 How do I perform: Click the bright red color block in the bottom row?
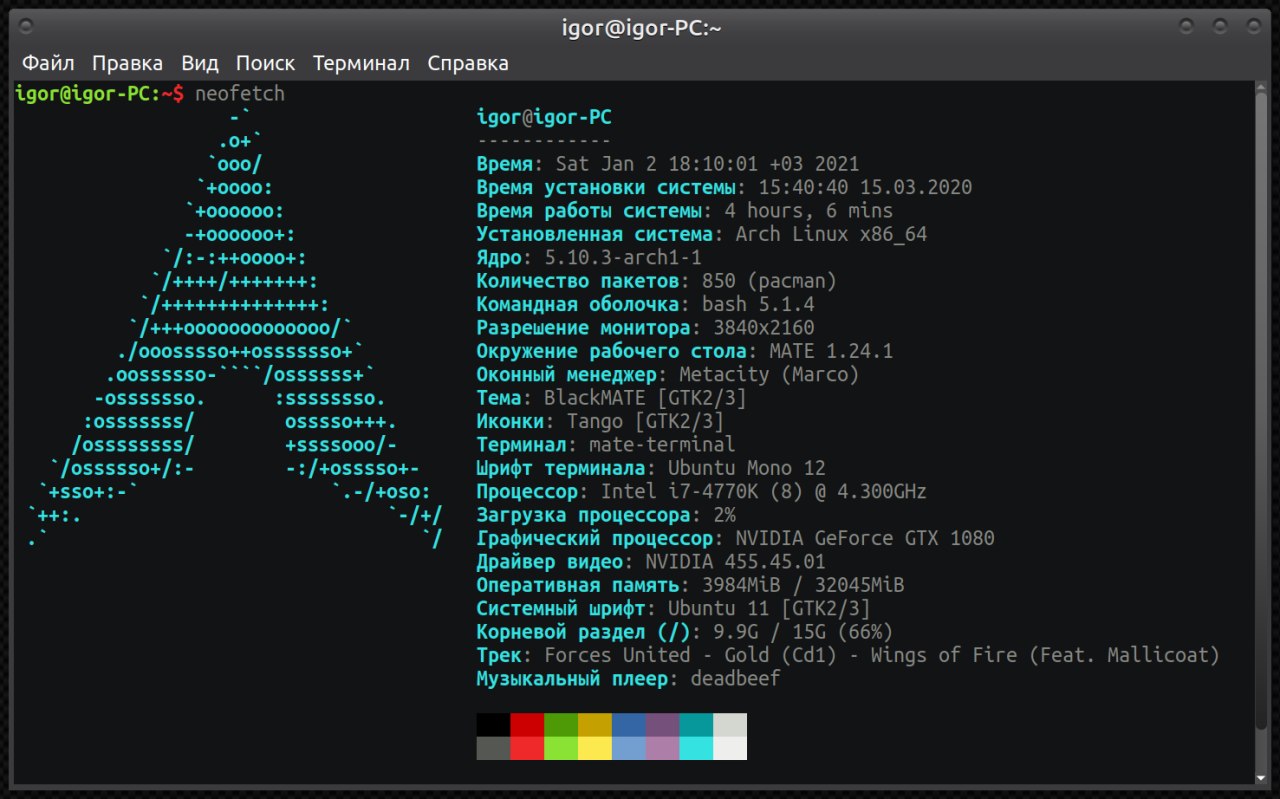click(x=528, y=748)
